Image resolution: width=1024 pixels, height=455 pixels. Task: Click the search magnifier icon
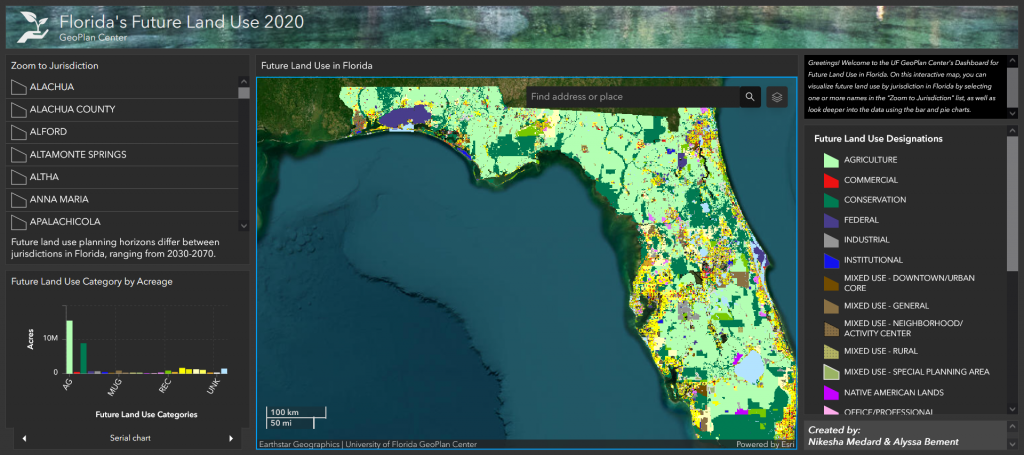750,97
